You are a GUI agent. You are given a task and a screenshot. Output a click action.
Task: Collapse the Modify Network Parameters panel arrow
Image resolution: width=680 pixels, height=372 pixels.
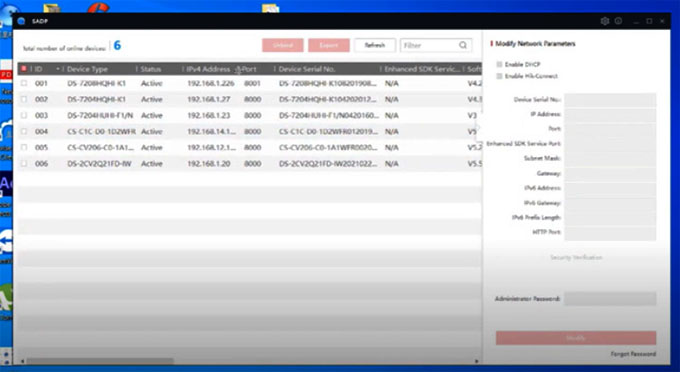(478, 127)
